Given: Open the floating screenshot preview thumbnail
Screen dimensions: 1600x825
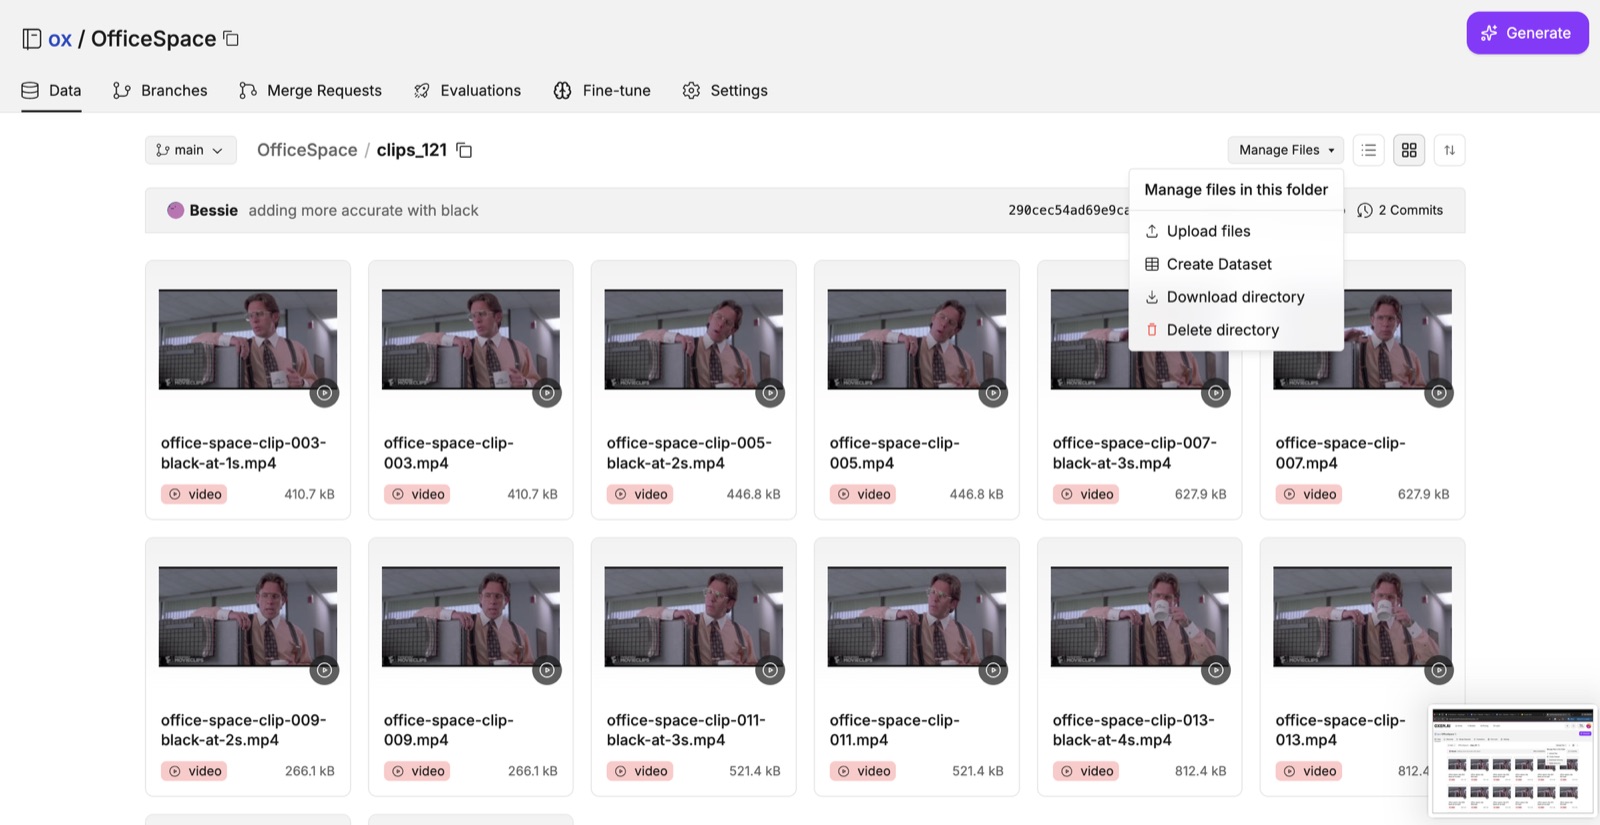Looking at the screenshot, I should click(1512, 761).
